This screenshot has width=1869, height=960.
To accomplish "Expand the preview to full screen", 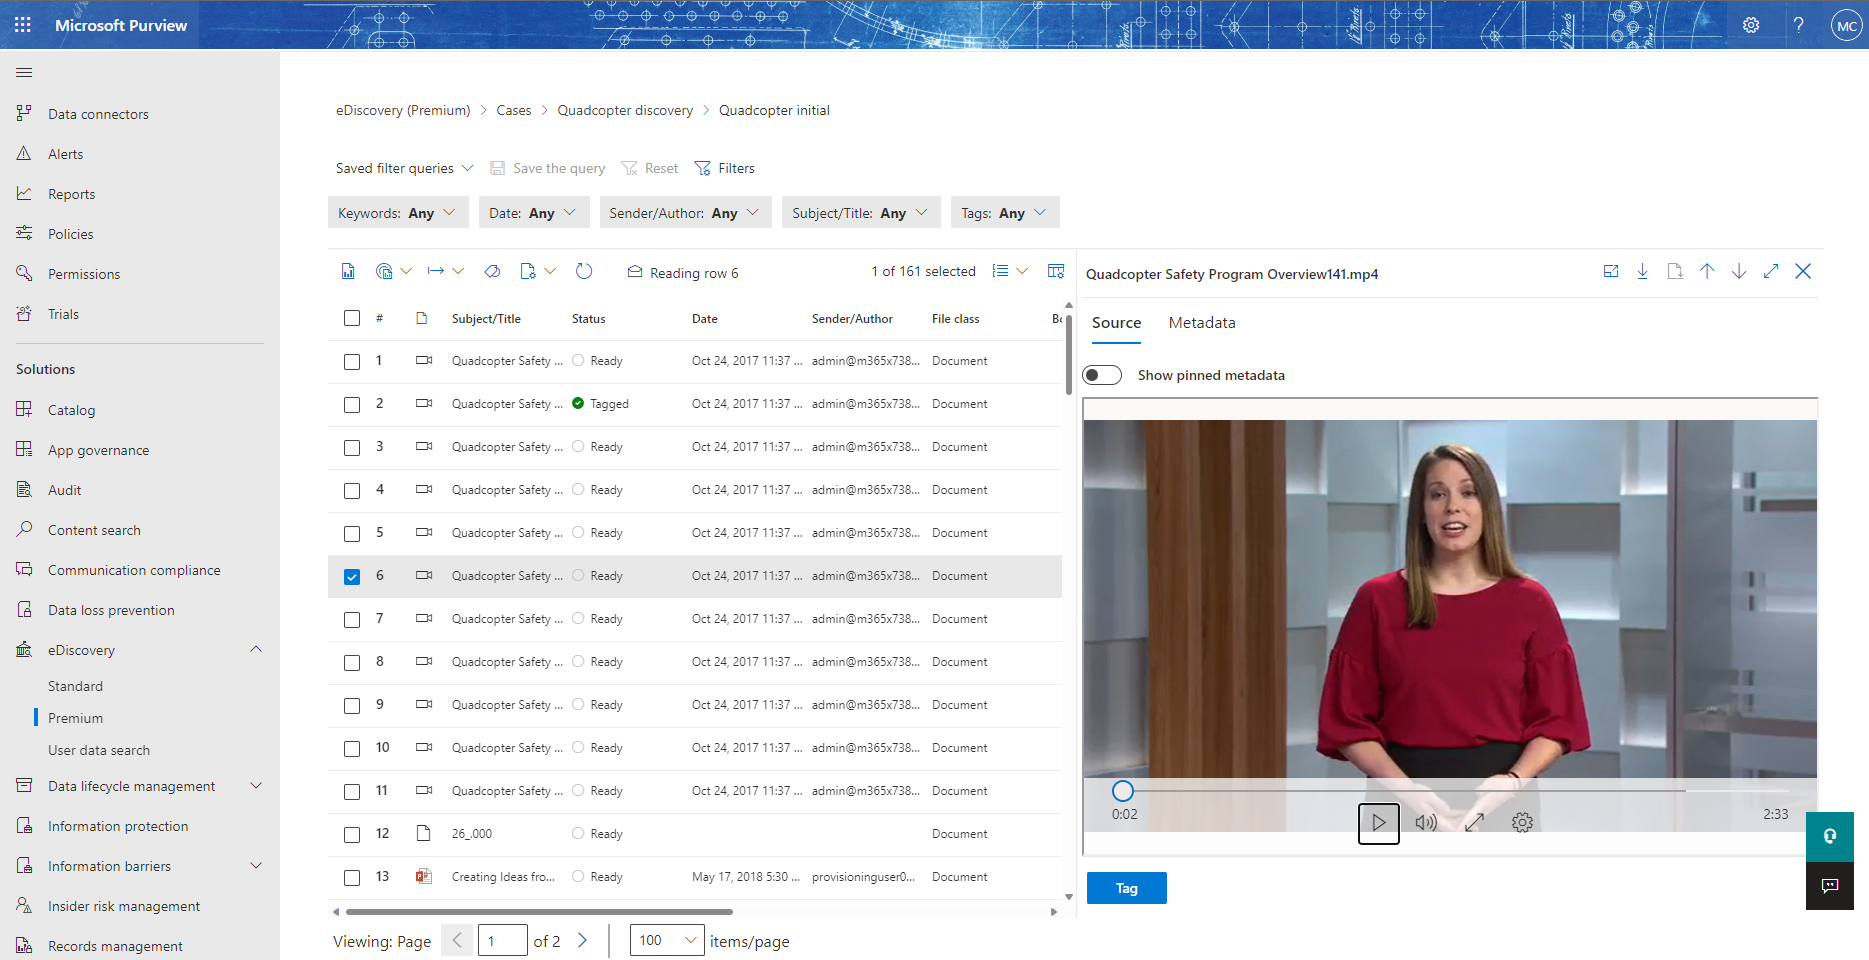I will point(1771,271).
